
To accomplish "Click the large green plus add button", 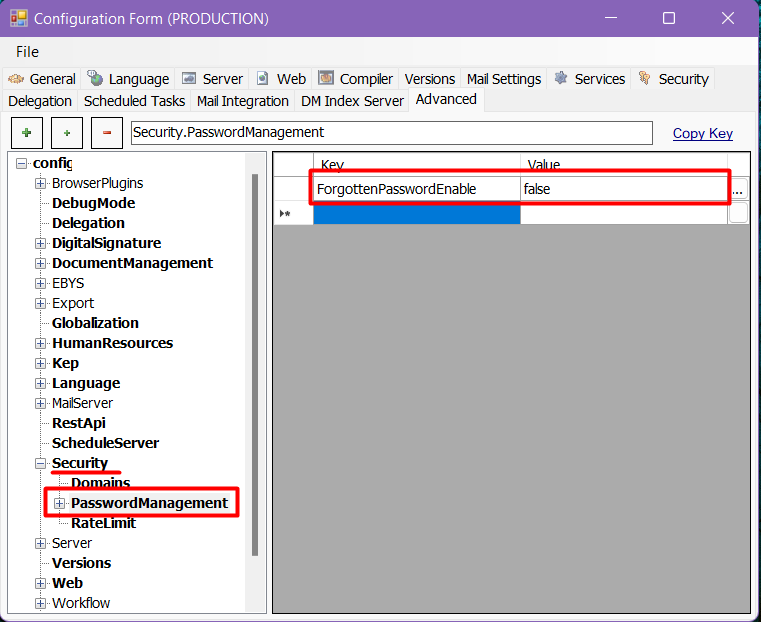I will 26,133.
